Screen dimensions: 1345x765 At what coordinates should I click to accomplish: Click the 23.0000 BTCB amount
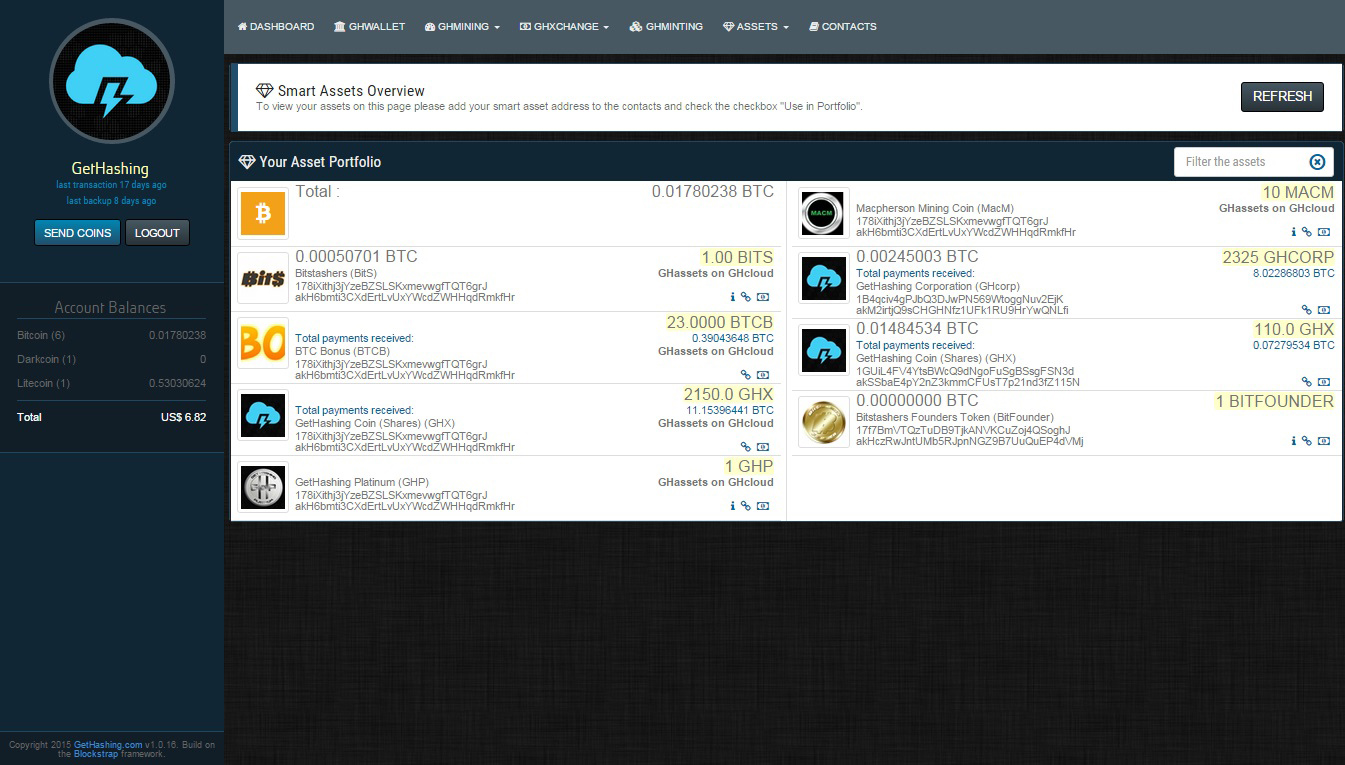720,323
